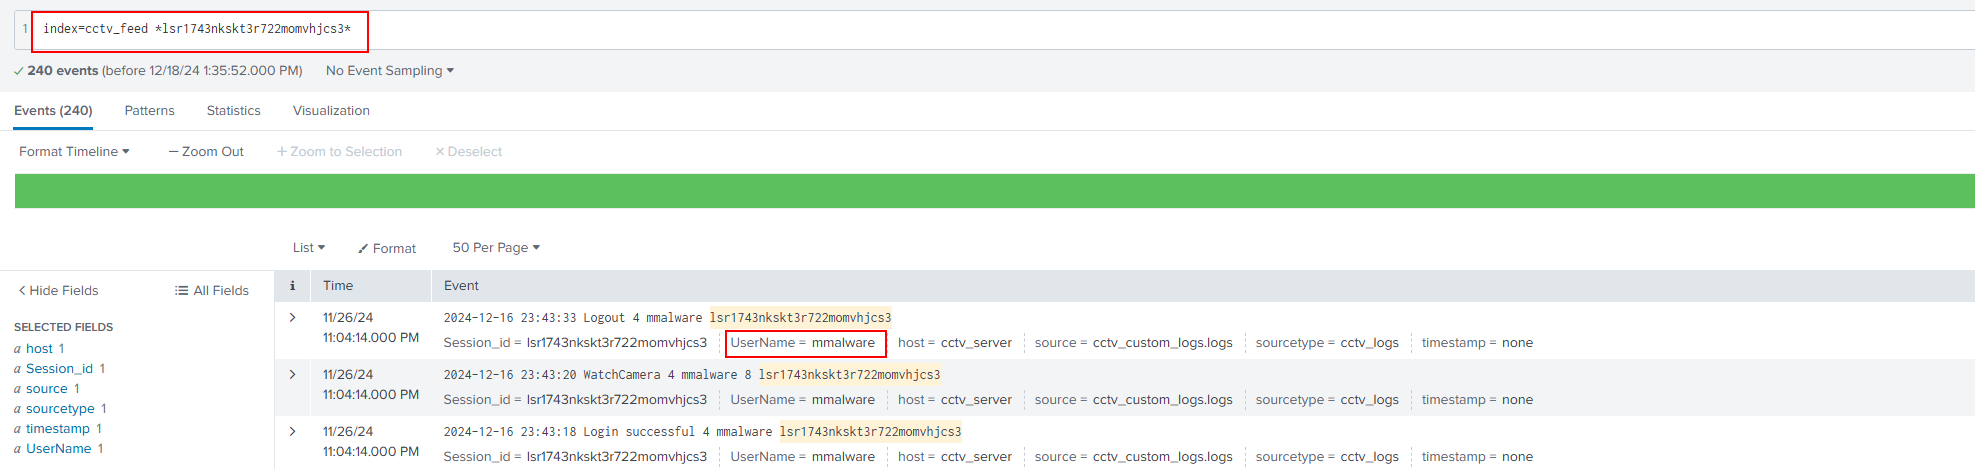Select the timestamp field in Selected Fields
1975x469 pixels.
point(58,429)
